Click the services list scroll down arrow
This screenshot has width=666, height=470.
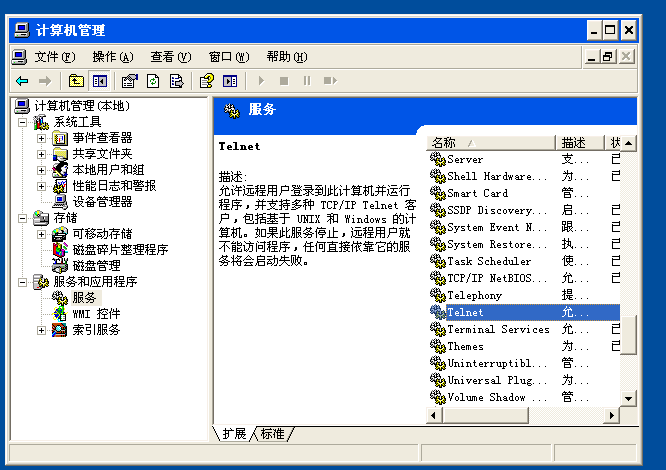pyautogui.click(x=629, y=398)
